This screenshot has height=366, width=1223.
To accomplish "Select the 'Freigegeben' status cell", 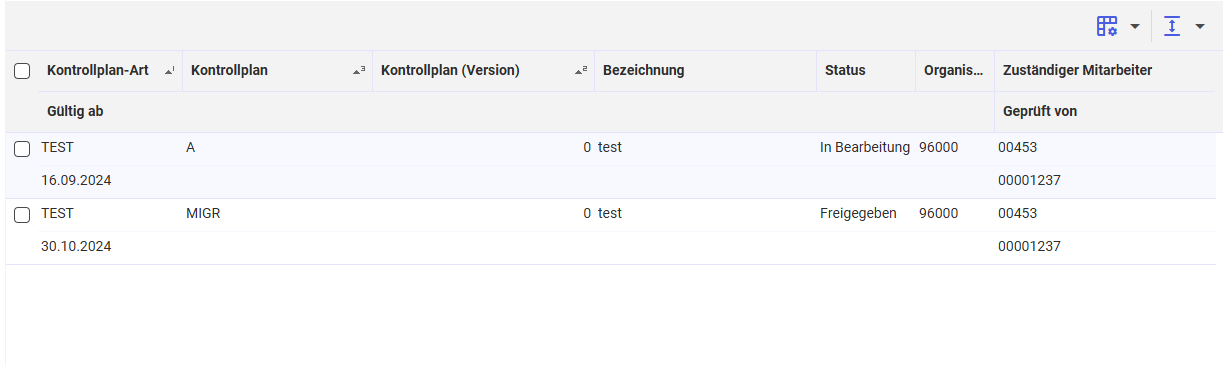I will point(858,213).
